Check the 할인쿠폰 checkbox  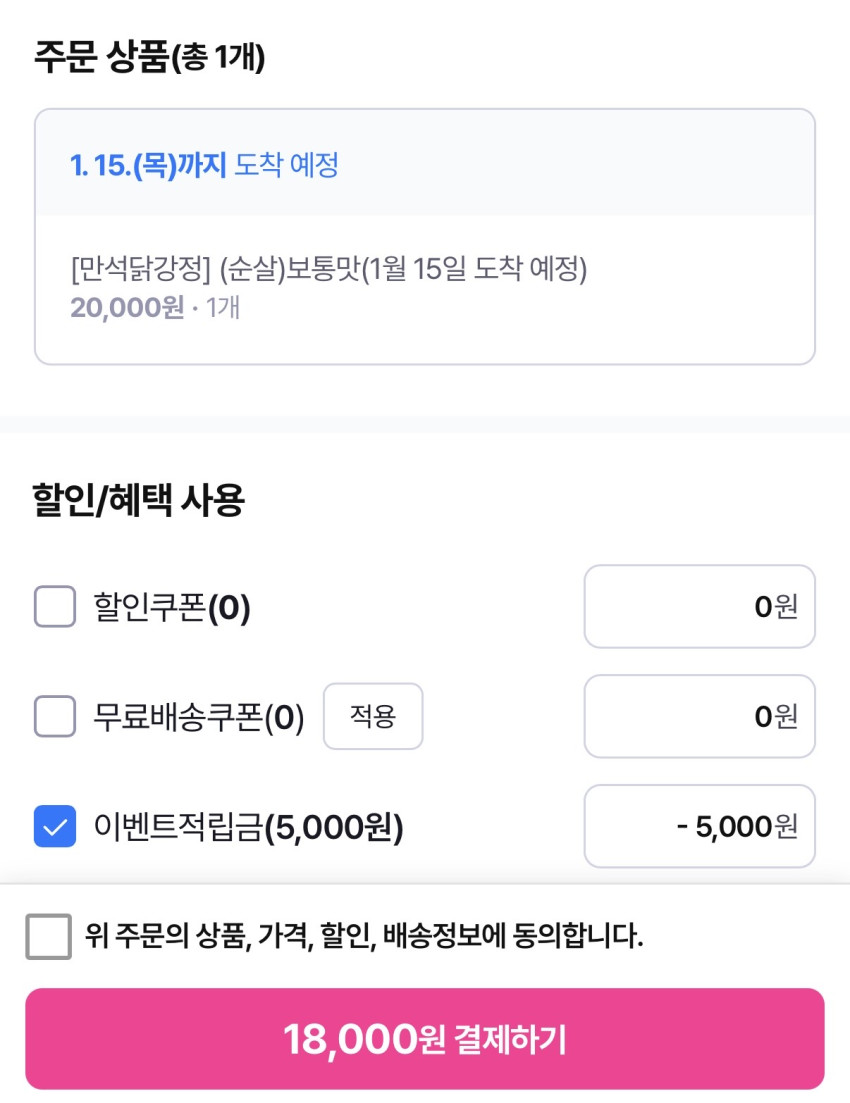coord(55,607)
